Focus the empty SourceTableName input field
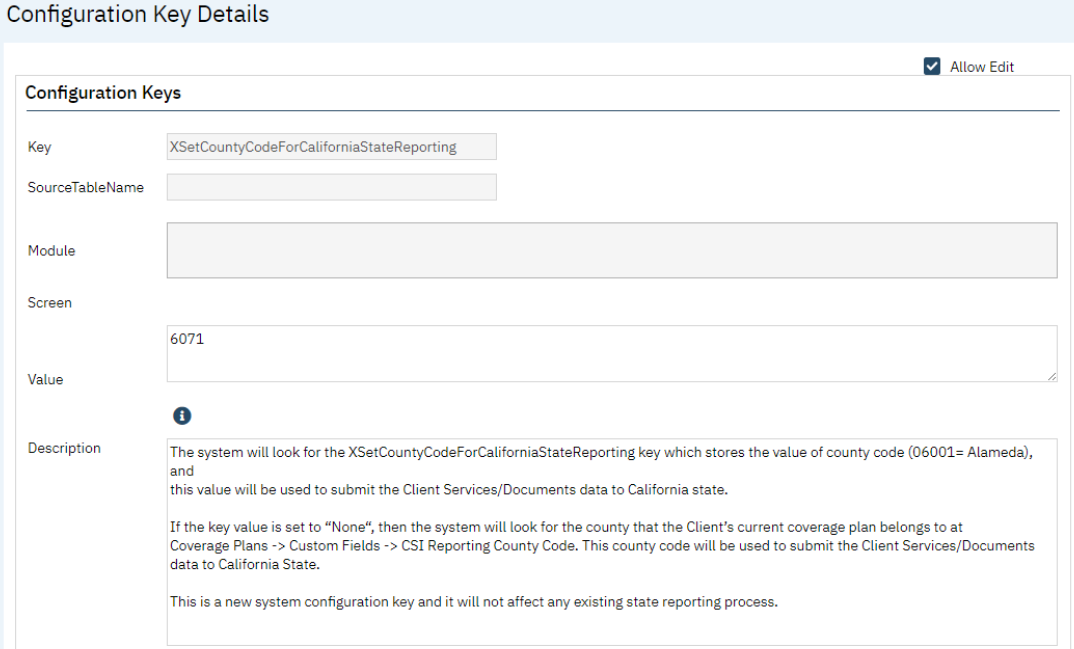Viewport: 1074px width, 649px height. pyautogui.click(x=331, y=187)
